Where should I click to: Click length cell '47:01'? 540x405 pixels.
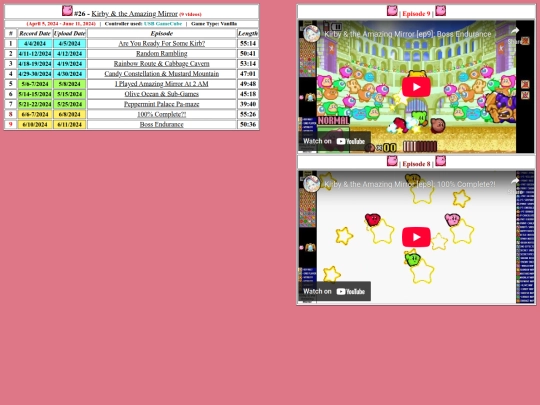[248, 74]
